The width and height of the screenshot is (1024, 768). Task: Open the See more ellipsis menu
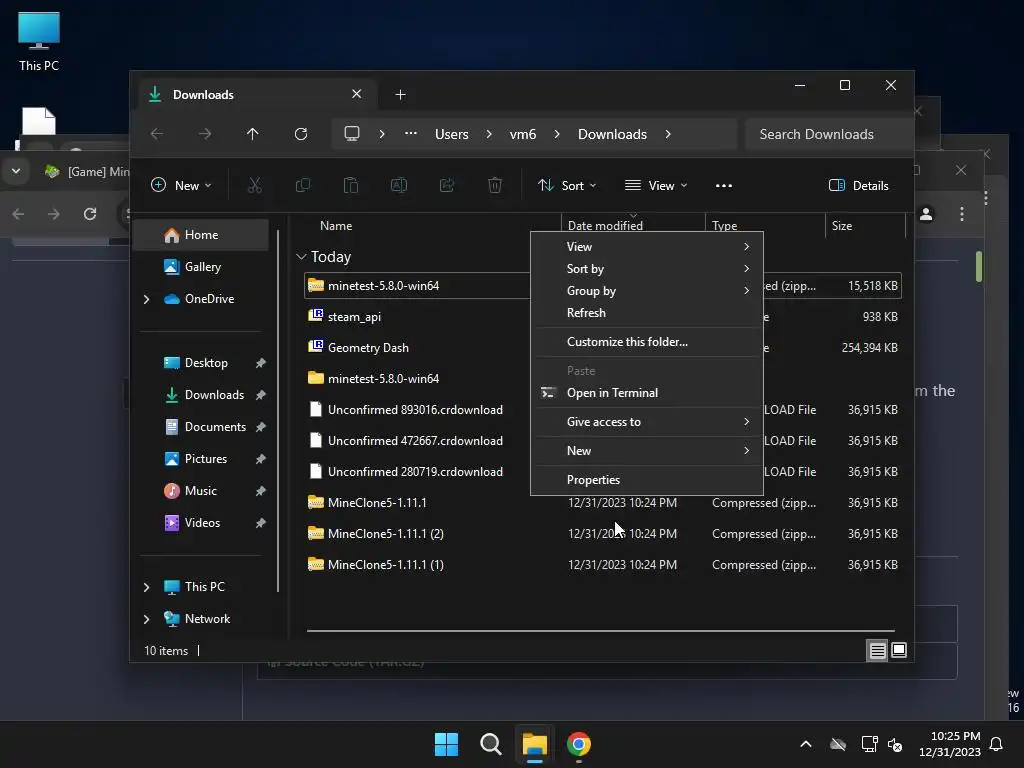pos(724,185)
